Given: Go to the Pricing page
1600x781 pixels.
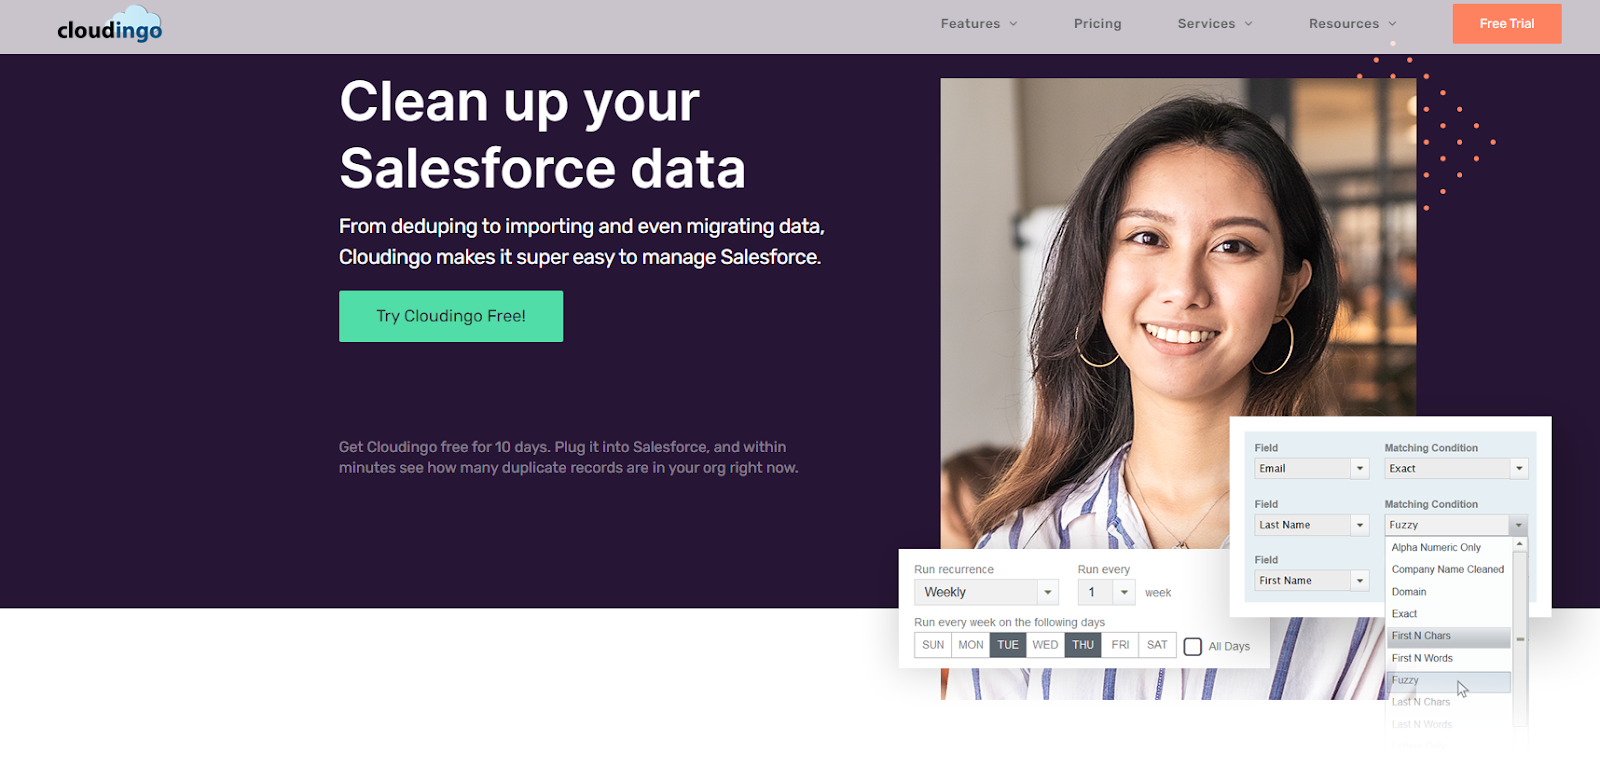Looking at the screenshot, I should (1097, 24).
